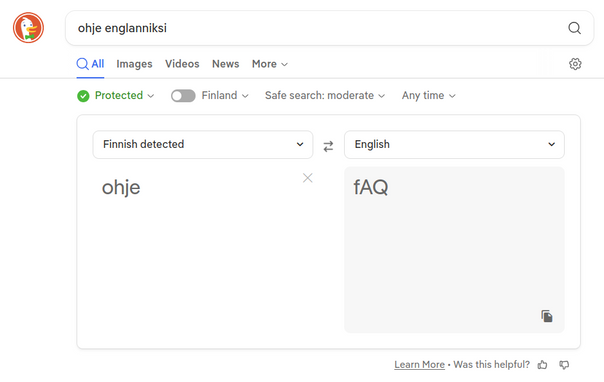Click the thumbs down feedback icon
The height and width of the screenshot is (382, 604).
pos(564,365)
